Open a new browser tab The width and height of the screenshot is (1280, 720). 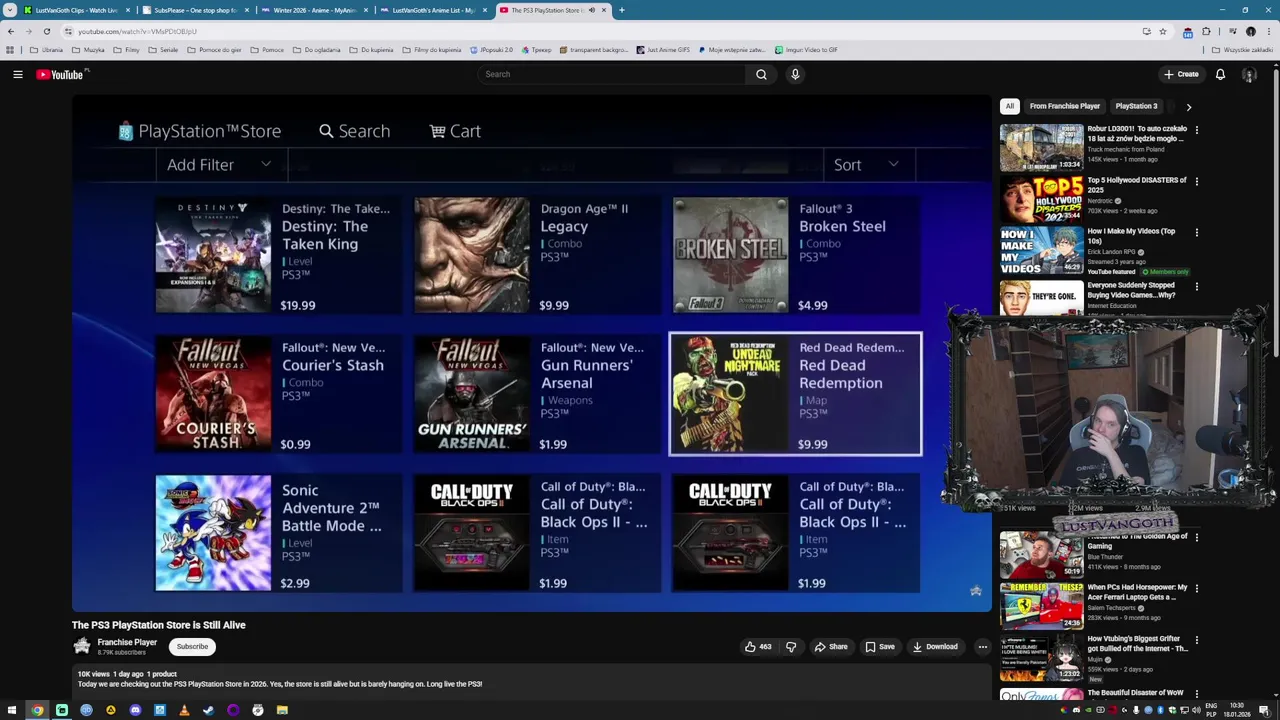[621, 10]
